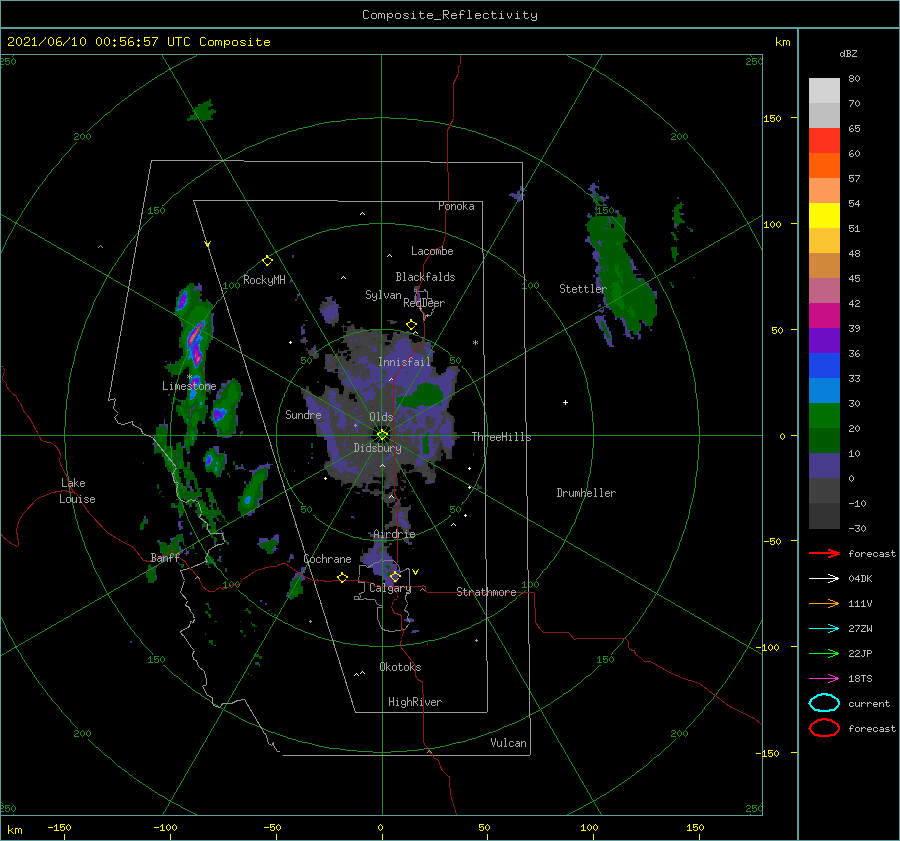This screenshot has height=841, width=900.
Task: Click the ThreeHills label
Action: point(501,437)
